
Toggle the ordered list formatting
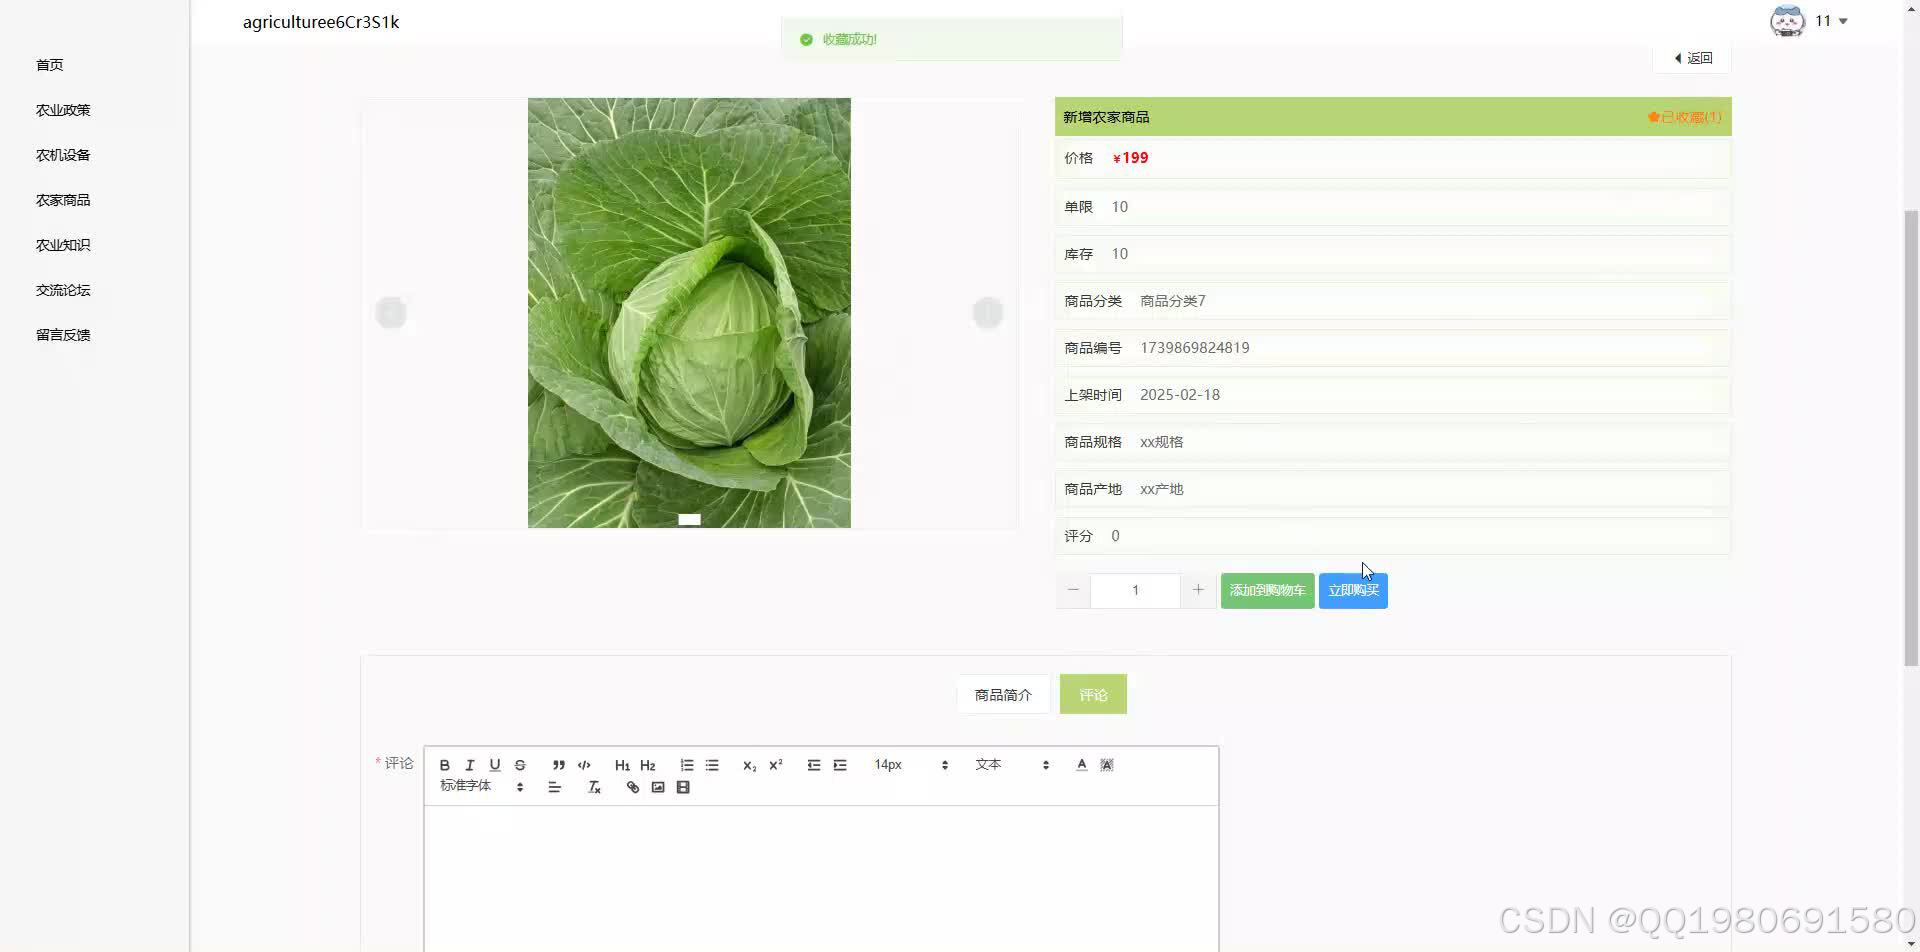(687, 764)
